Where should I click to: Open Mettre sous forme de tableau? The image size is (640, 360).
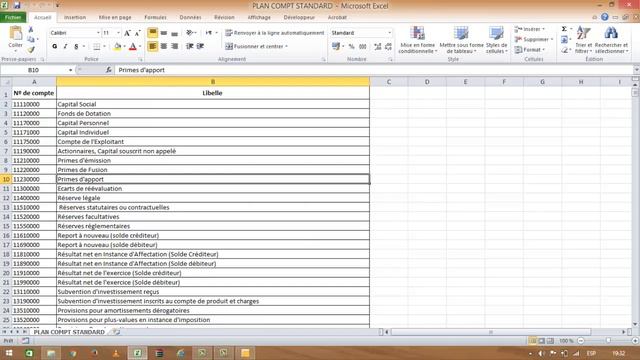[461, 40]
